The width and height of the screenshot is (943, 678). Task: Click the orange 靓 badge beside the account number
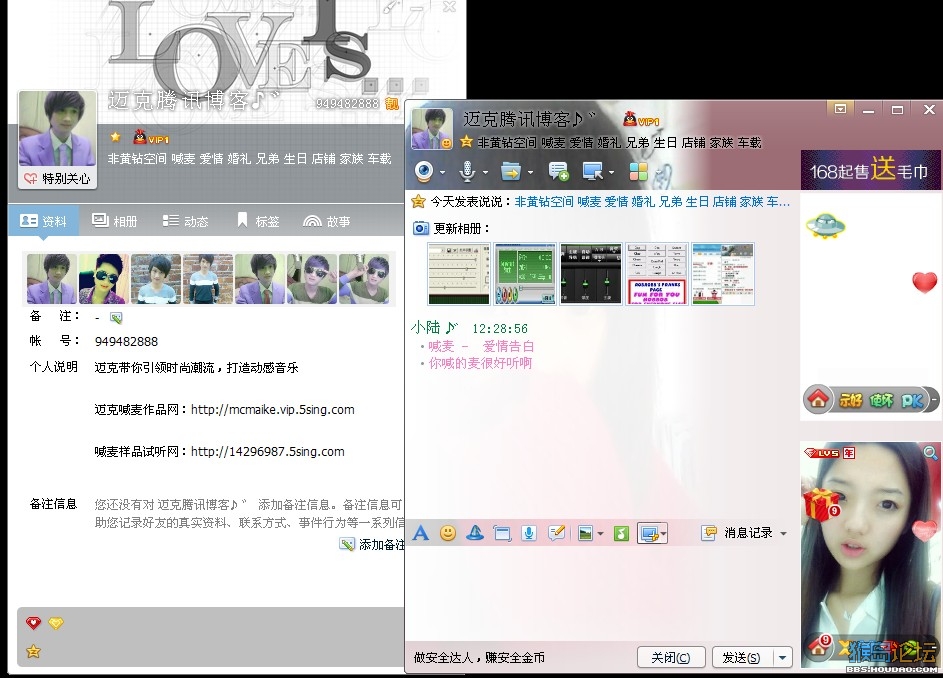tap(392, 103)
